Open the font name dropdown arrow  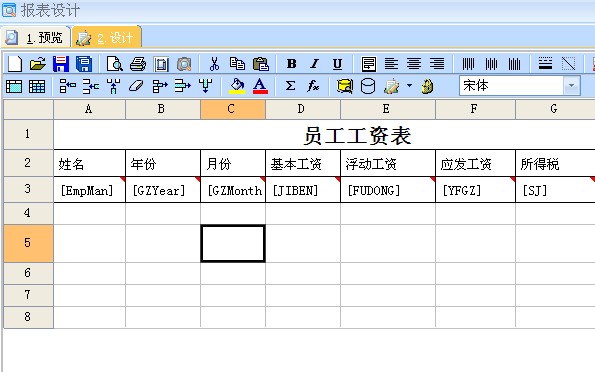(571, 86)
